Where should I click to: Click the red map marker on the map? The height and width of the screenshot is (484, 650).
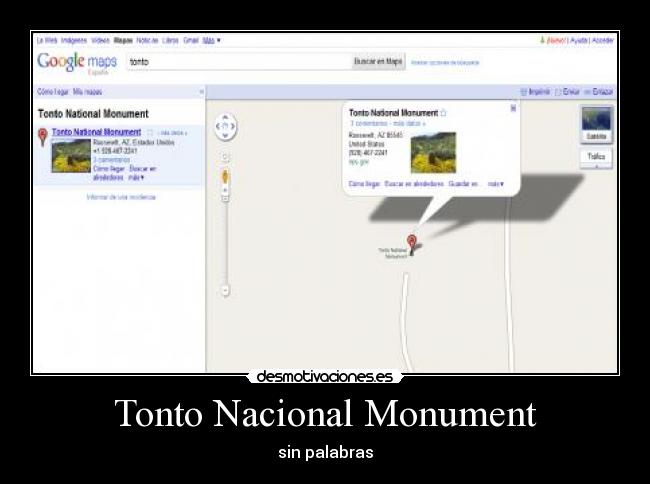click(411, 244)
